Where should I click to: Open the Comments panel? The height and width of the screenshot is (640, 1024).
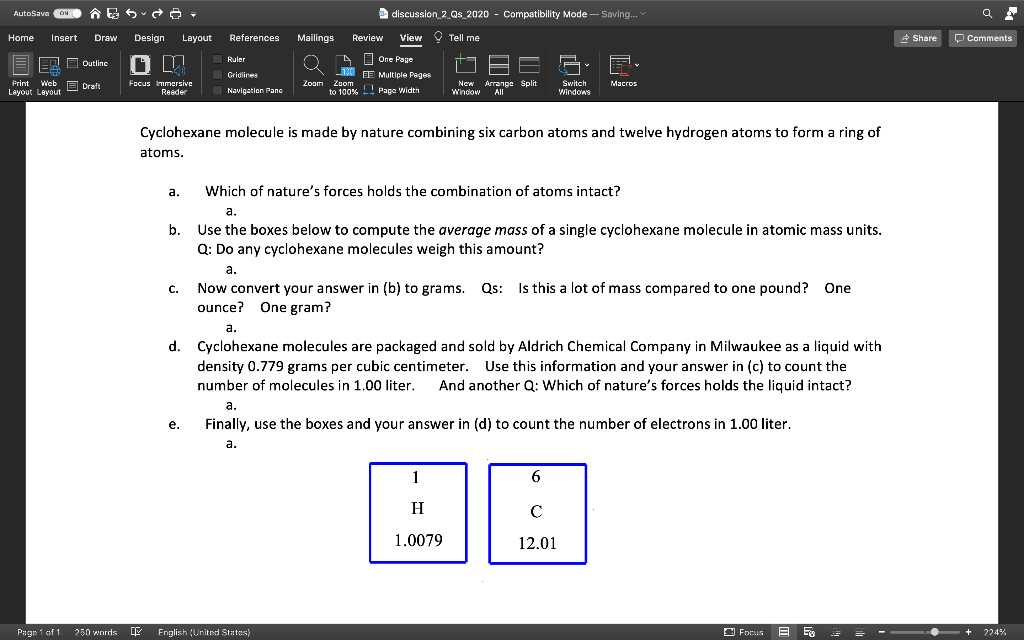click(x=981, y=37)
